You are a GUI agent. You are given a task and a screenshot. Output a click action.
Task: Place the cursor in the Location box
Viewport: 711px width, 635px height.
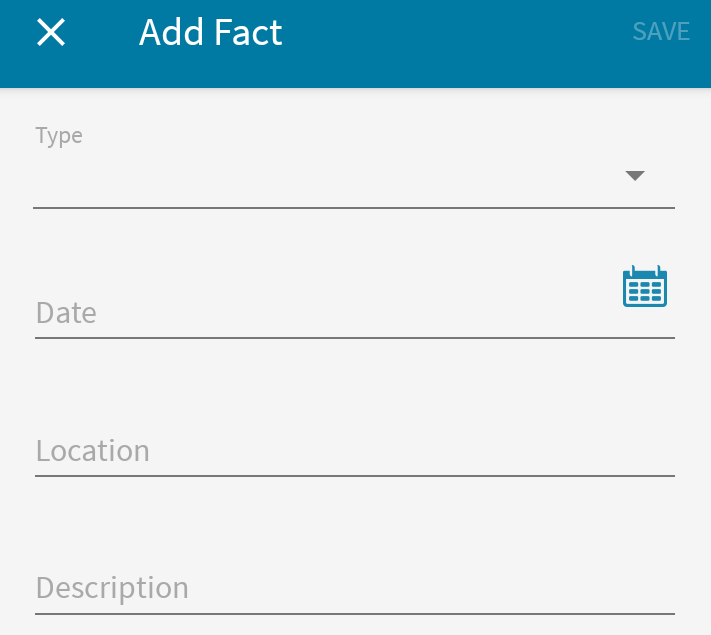(x=355, y=451)
